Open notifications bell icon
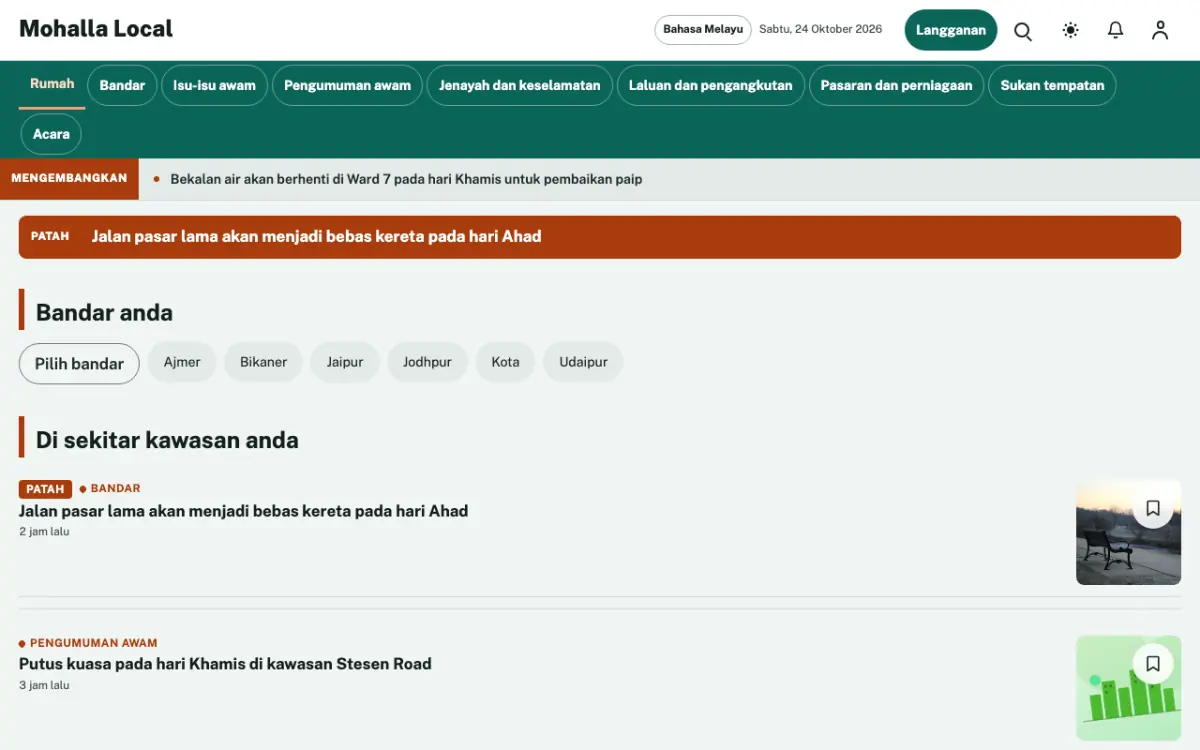The image size is (1200, 750). (1116, 30)
